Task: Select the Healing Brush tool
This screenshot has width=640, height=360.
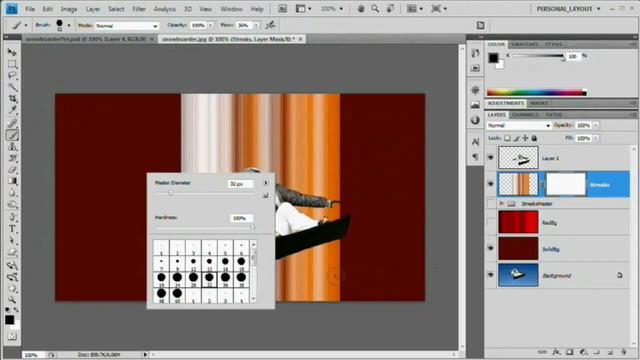Action: 12,123
